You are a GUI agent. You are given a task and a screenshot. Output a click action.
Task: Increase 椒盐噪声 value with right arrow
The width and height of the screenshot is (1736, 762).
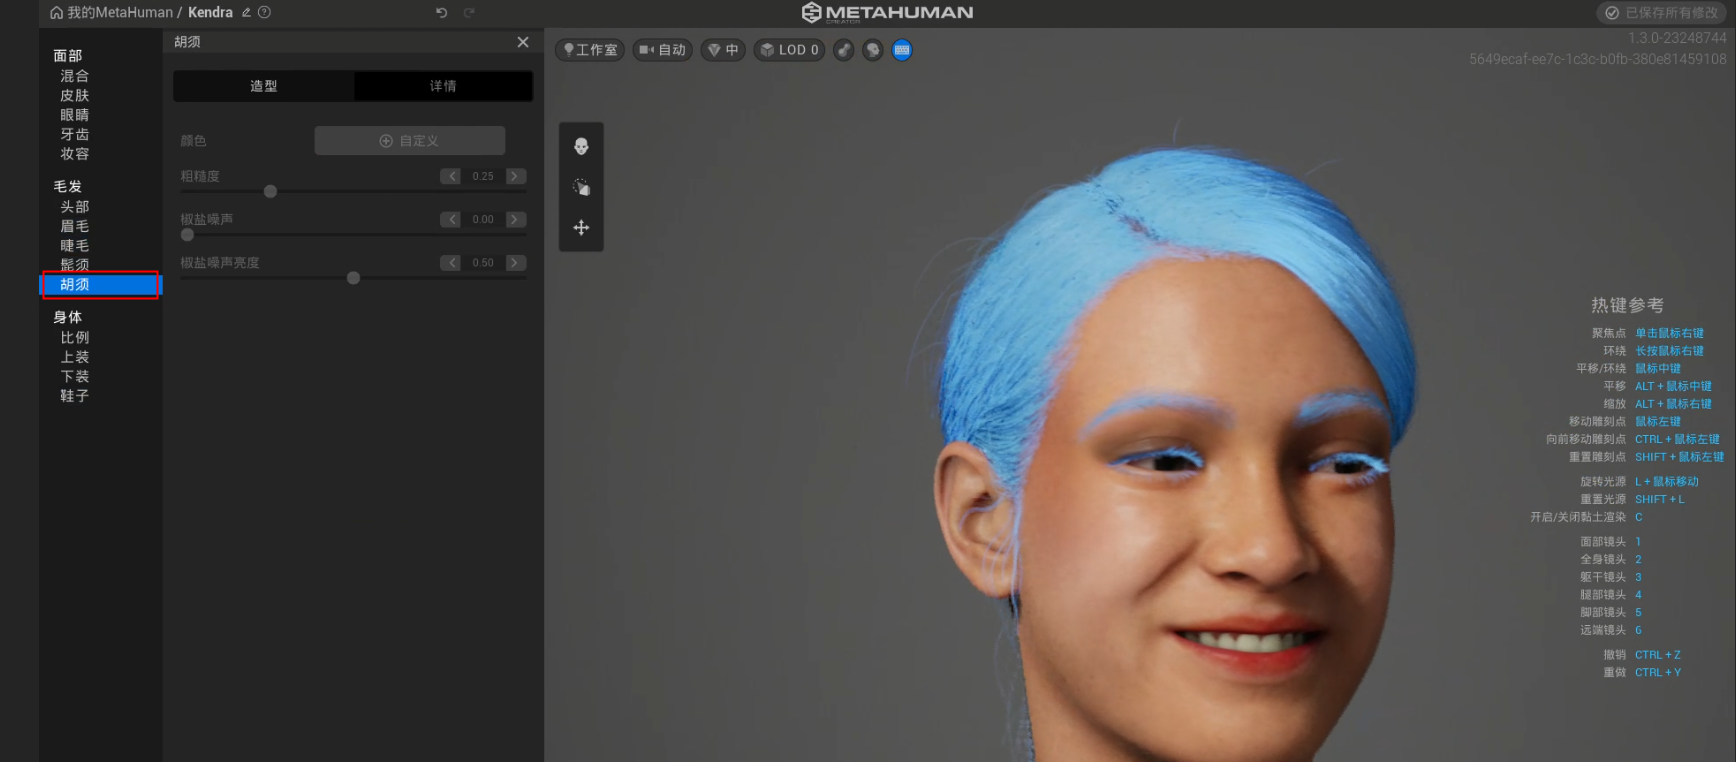[515, 219]
